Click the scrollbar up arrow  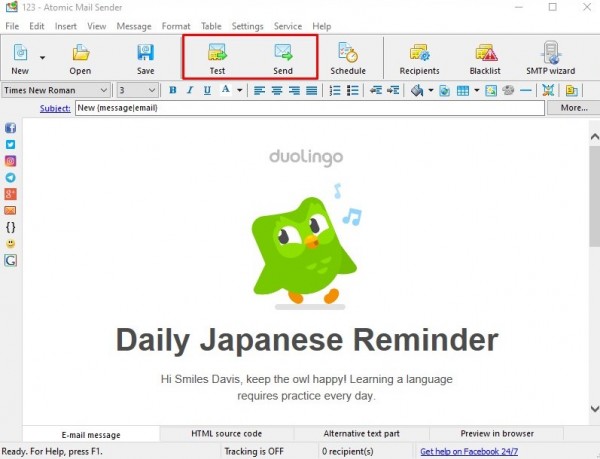point(595,137)
